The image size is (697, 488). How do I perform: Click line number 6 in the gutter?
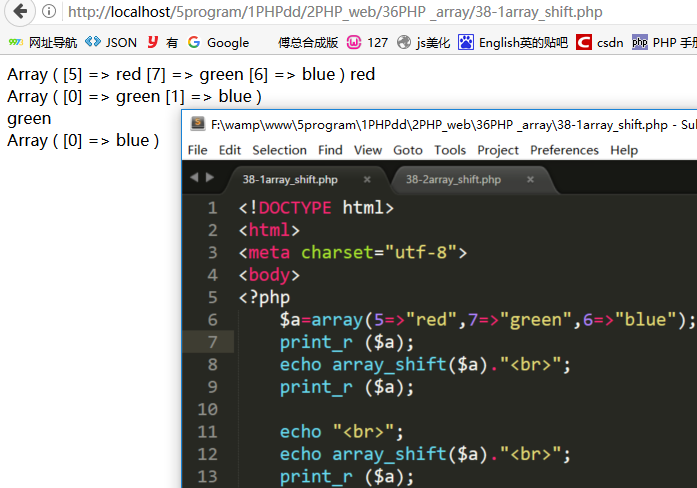click(212, 320)
